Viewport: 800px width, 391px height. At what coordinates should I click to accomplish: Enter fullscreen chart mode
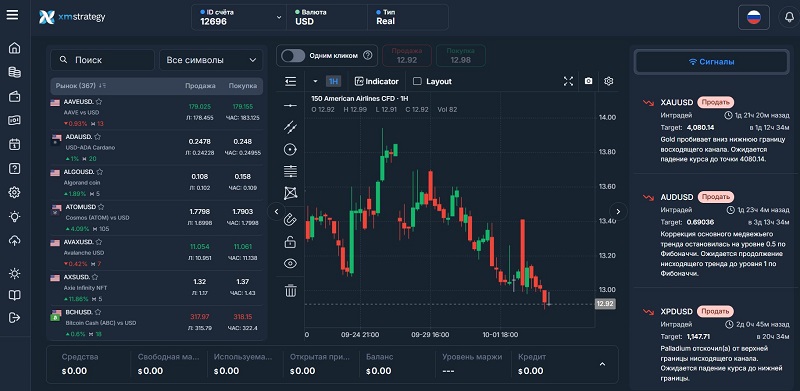coord(568,81)
